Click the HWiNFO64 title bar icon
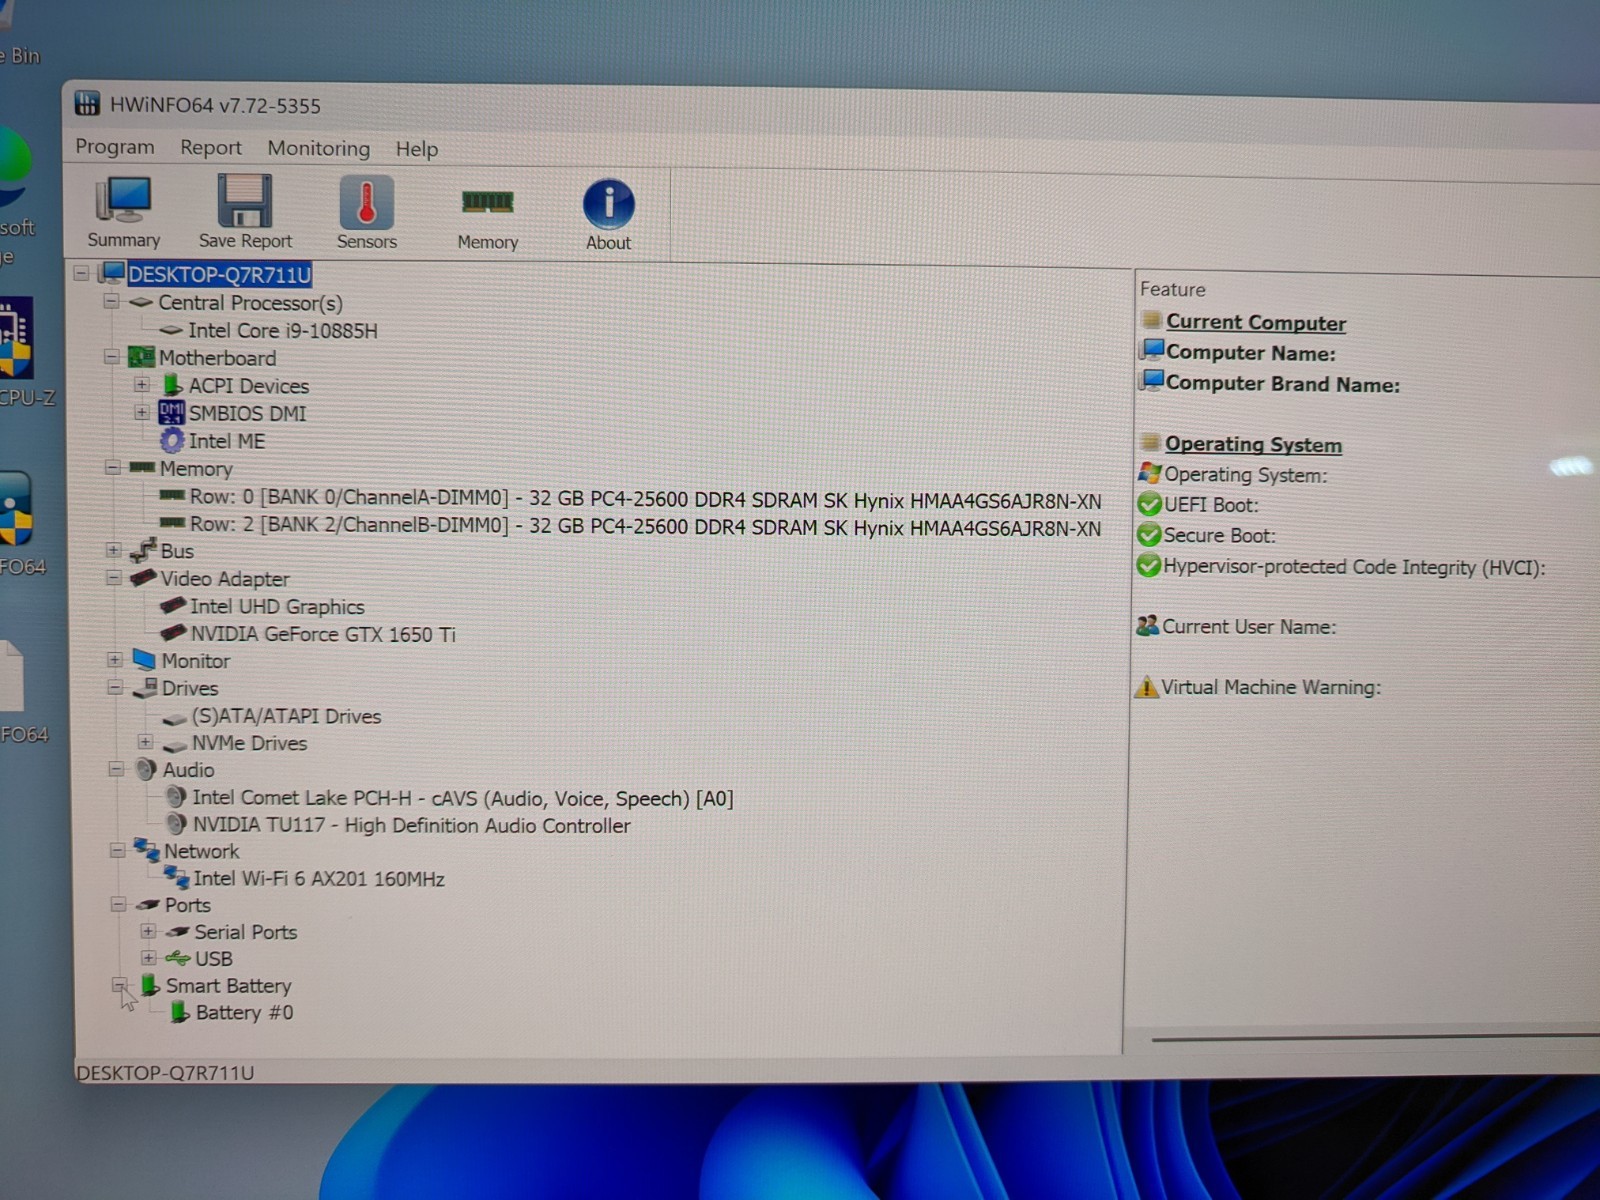Image resolution: width=1600 pixels, height=1200 pixels. coord(87,103)
